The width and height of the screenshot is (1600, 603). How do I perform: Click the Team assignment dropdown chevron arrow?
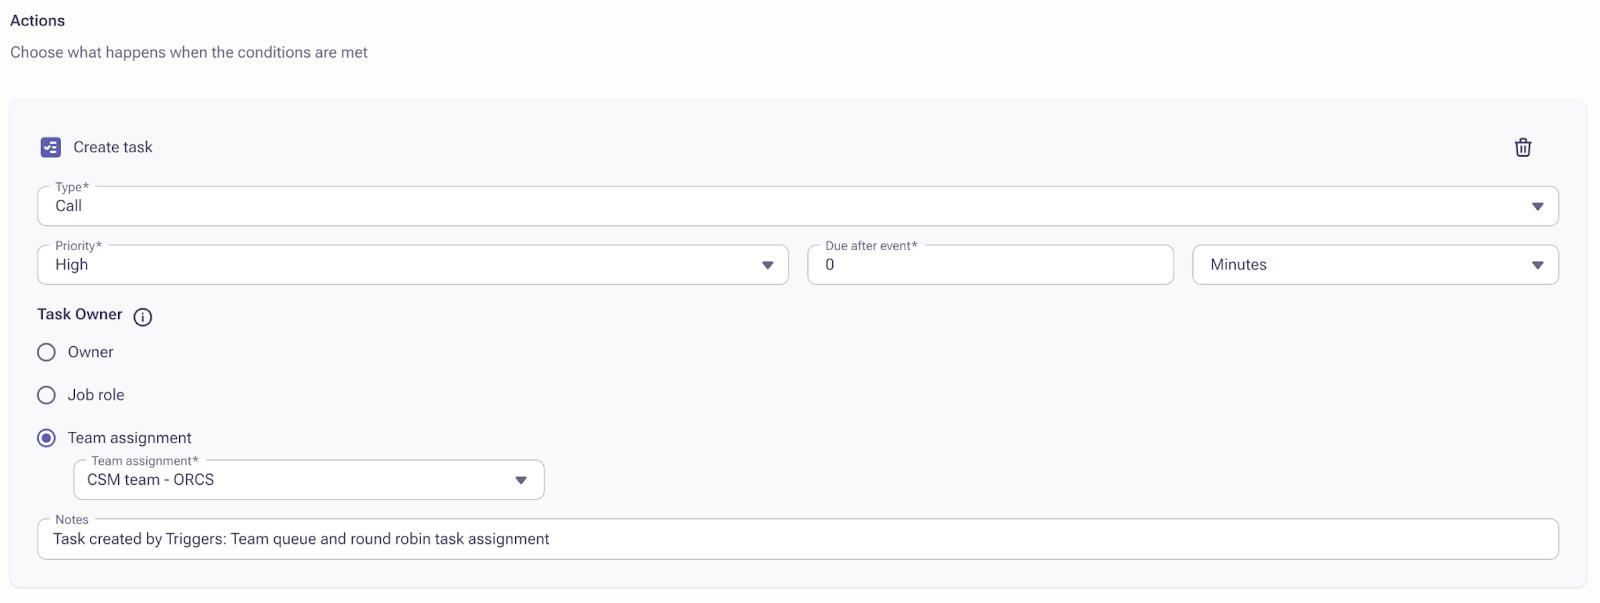[520, 479]
